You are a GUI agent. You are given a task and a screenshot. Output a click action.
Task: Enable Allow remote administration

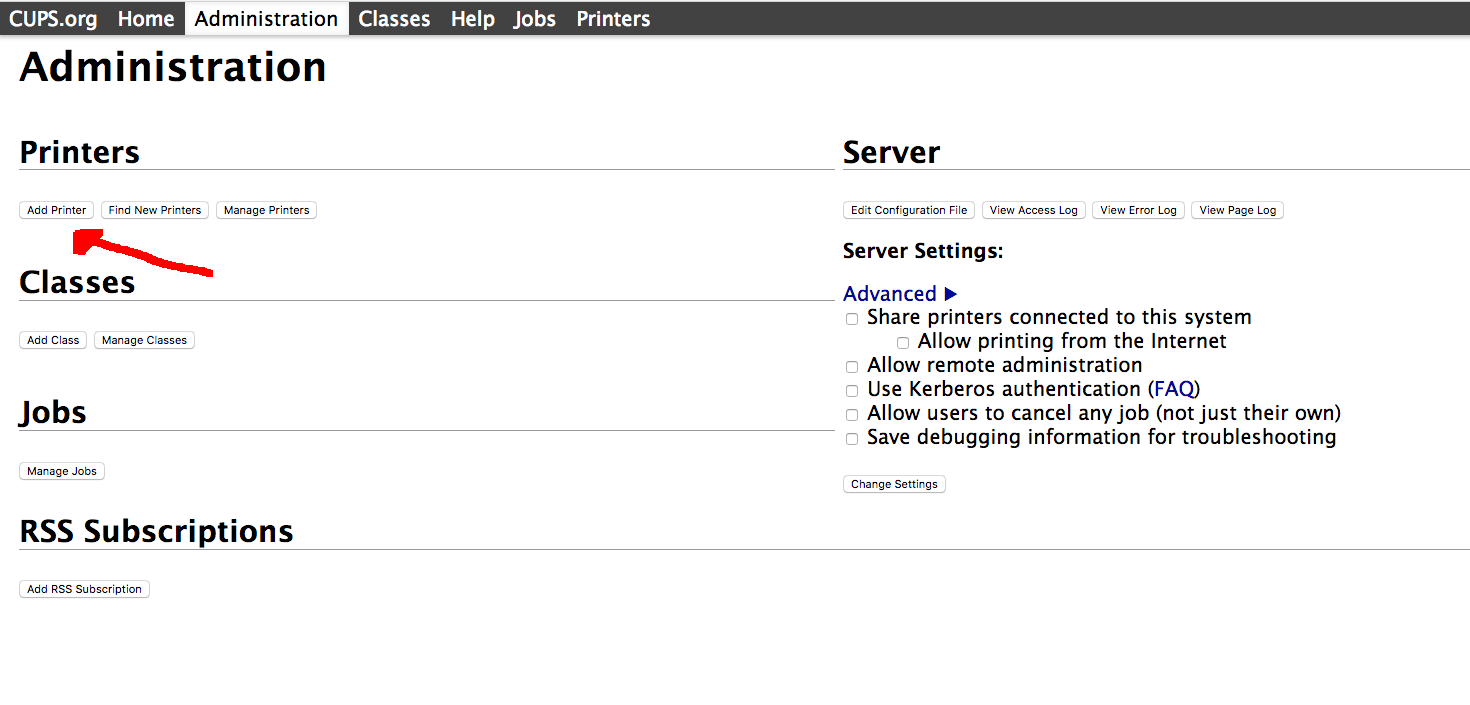[x=851, y=366]
